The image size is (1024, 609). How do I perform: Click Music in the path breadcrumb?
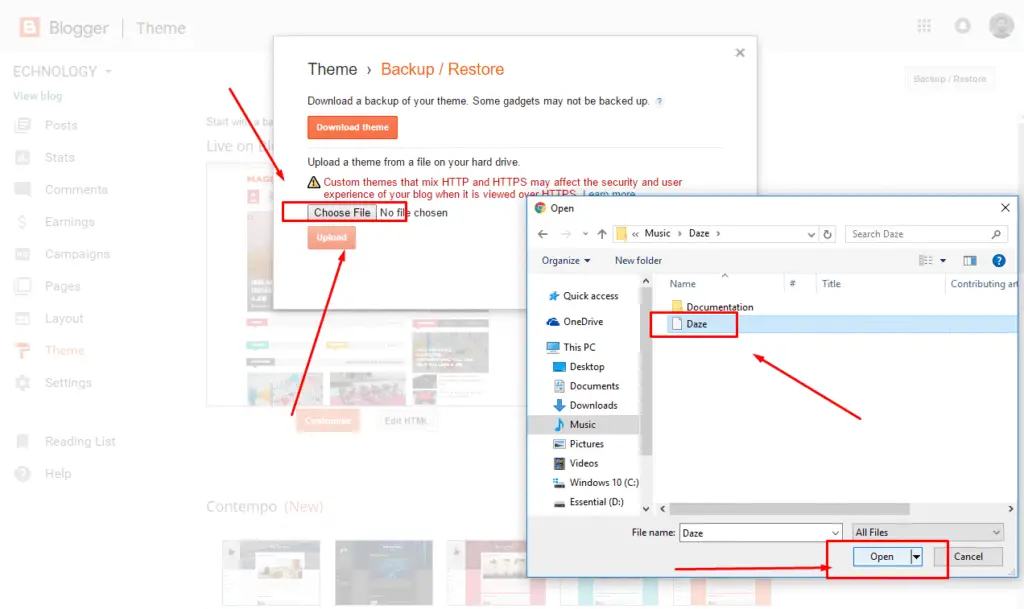click(657, 234)
